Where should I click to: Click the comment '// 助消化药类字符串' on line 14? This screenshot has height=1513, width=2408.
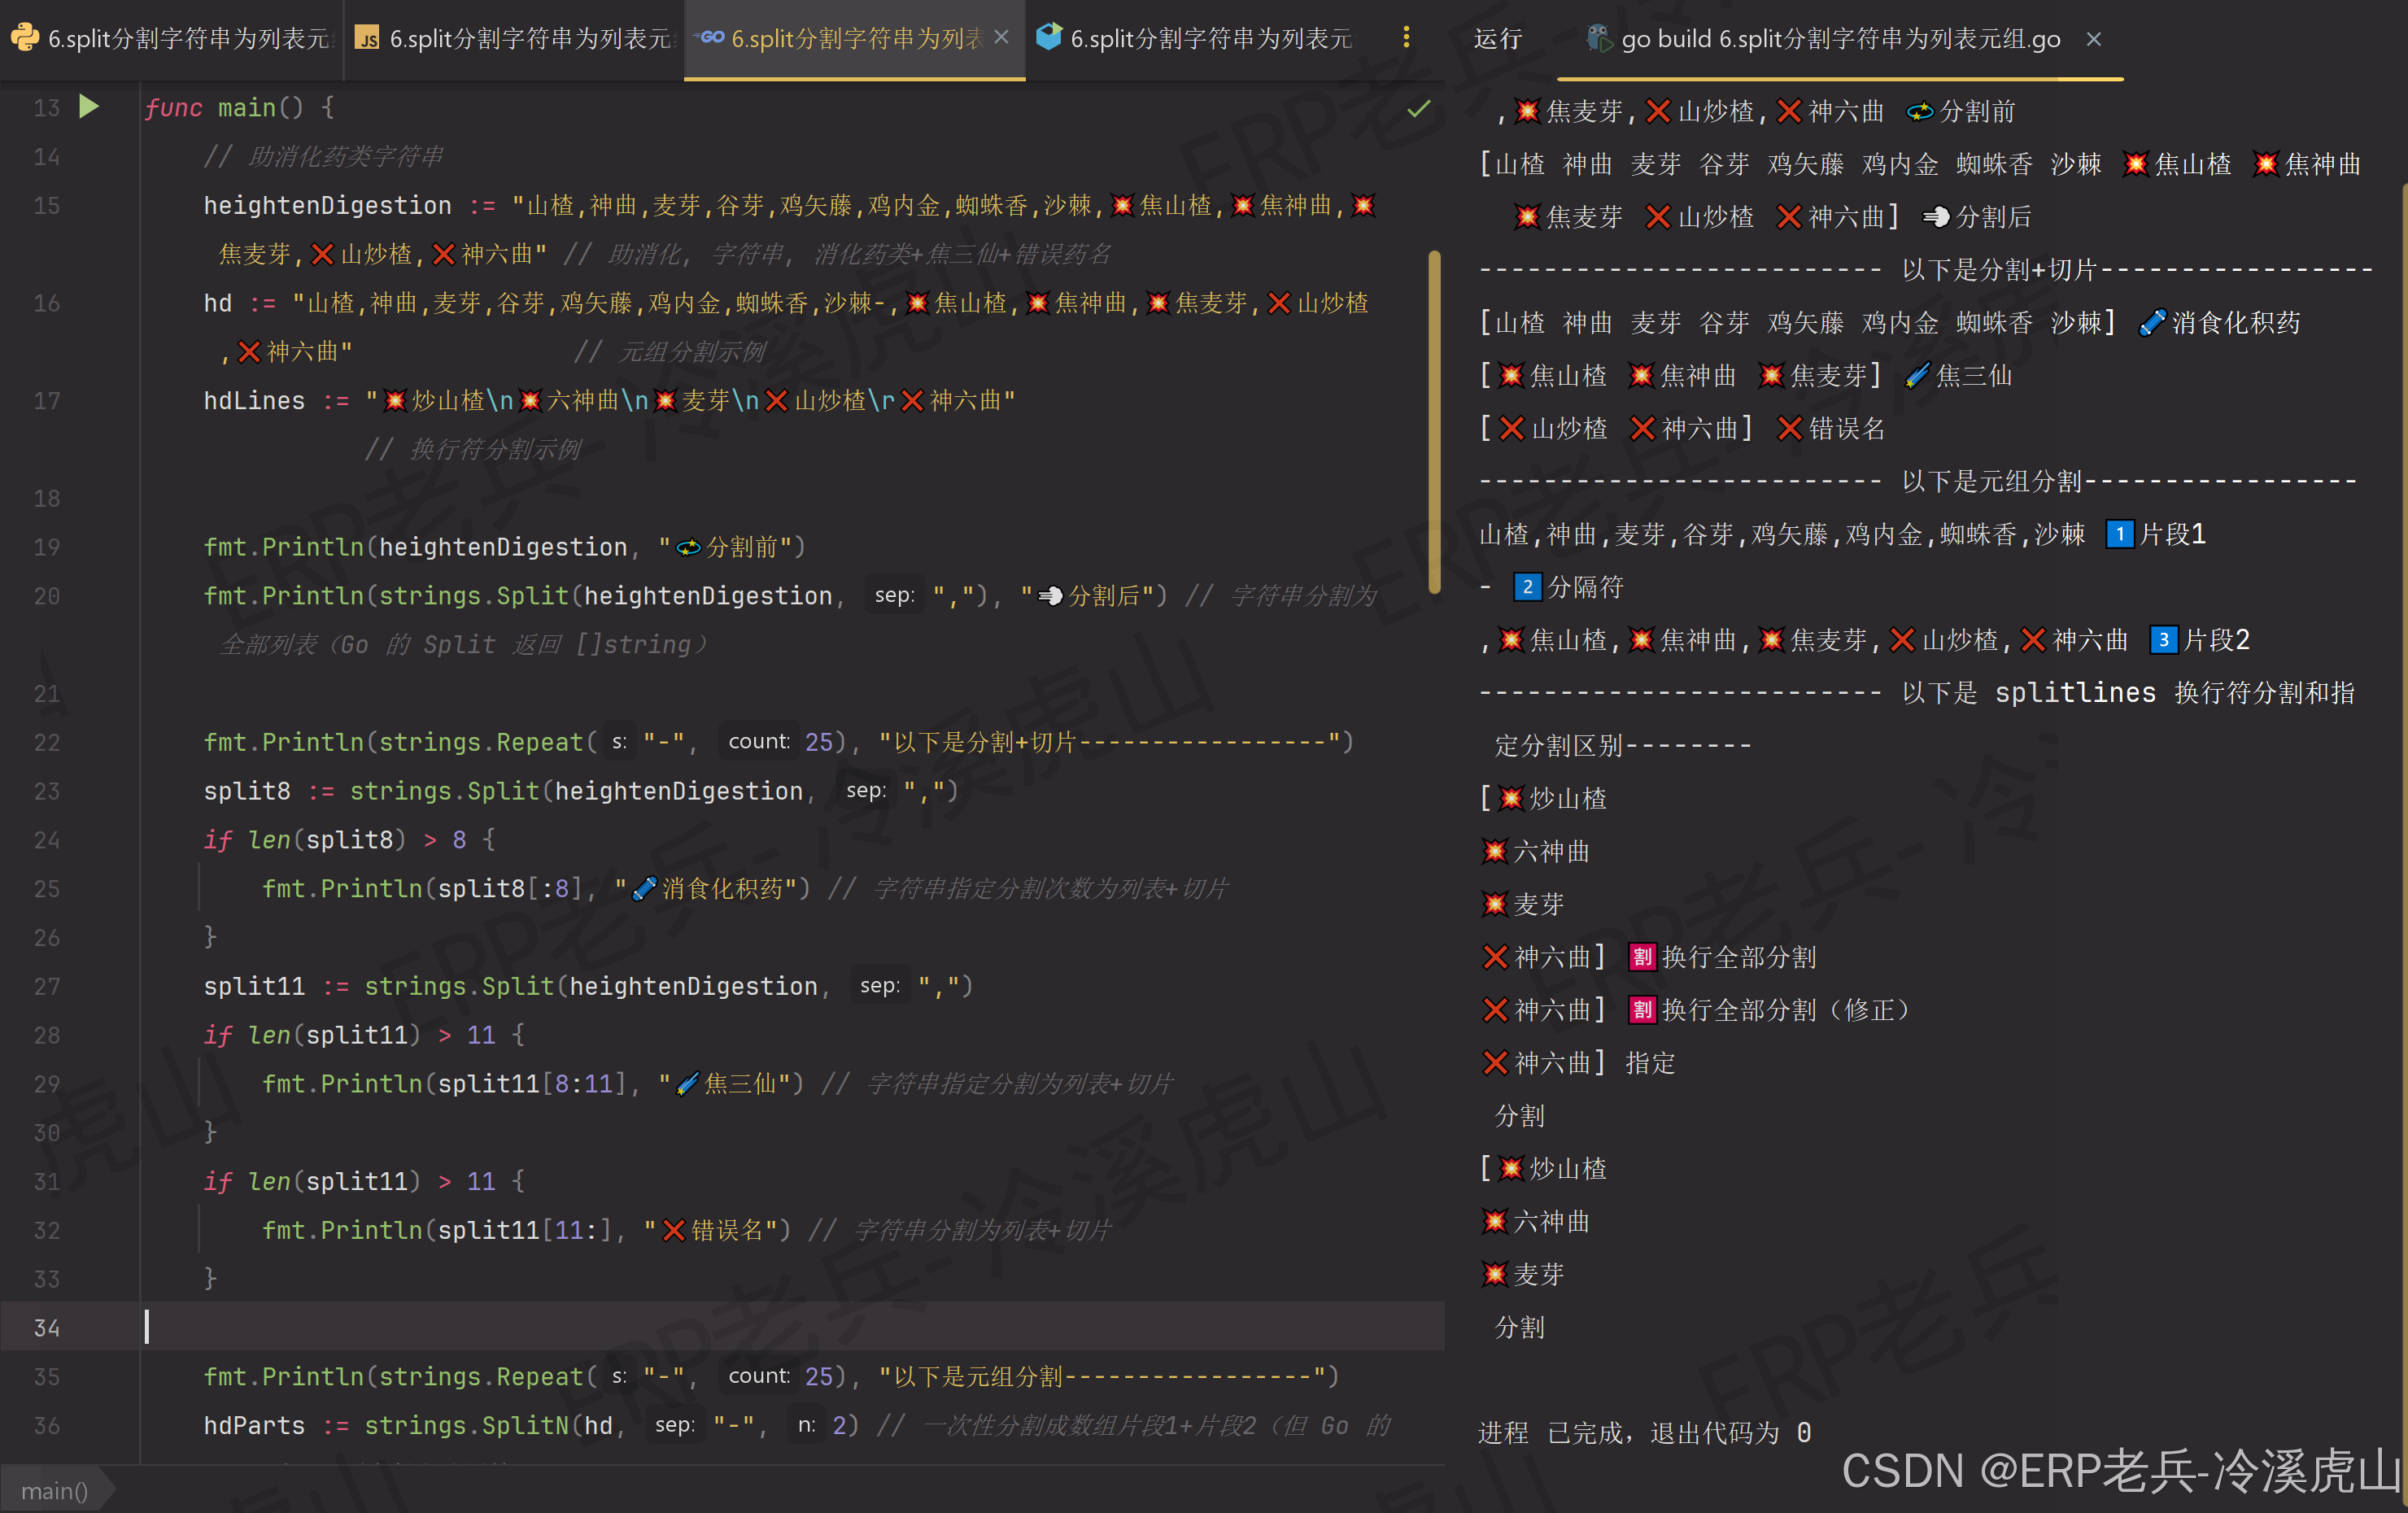(x=323, y=156)
